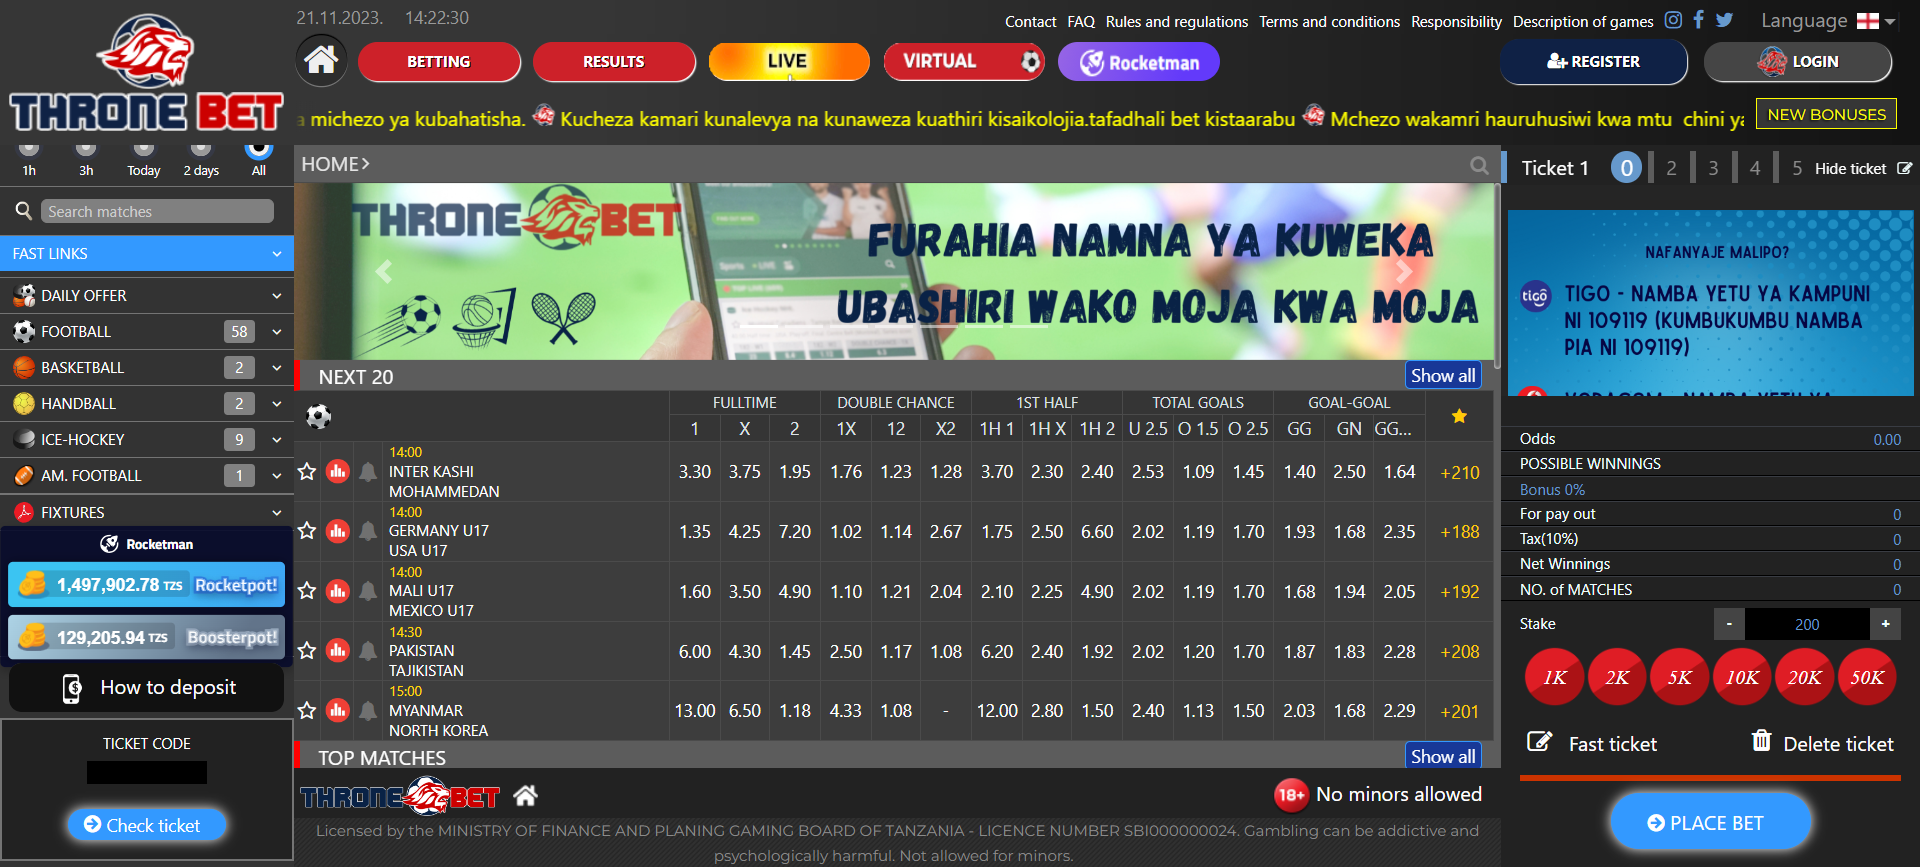Screen dimensions: 1920x867
Task: Click PLACE BET button
Action: pyautogui.click(x=1710, y=823)
